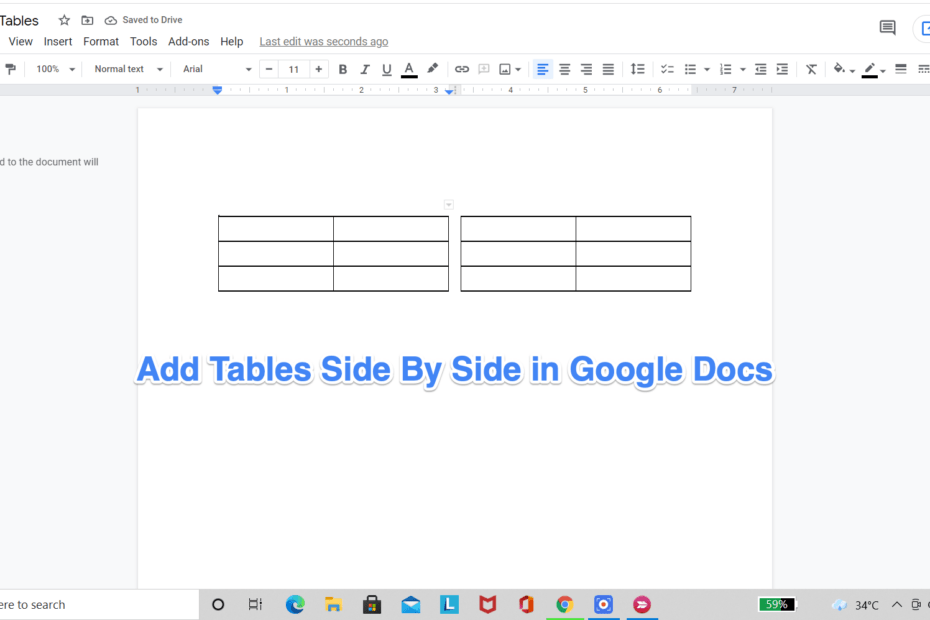The image size is (930, 620).
Task: Click the top-right cell of right table
Action: click(633, 228)
